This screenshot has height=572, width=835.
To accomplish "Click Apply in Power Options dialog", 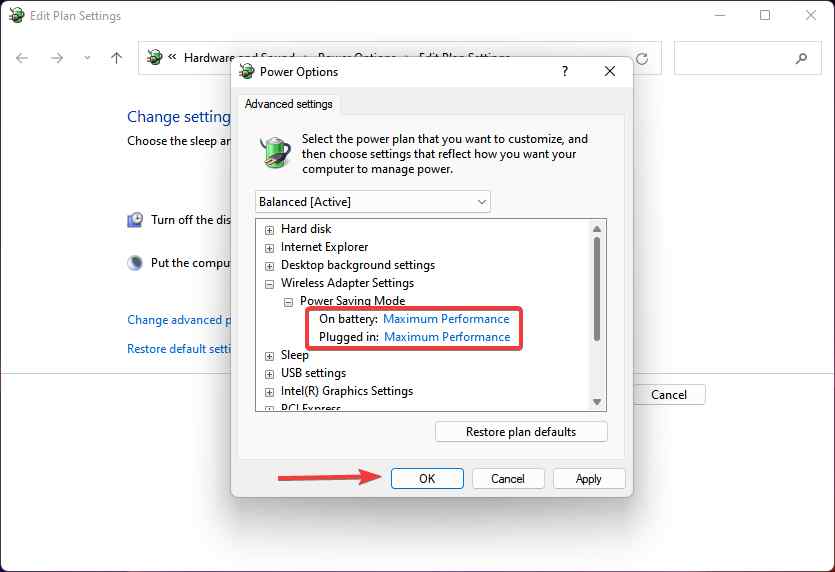I will coord(589,479).
